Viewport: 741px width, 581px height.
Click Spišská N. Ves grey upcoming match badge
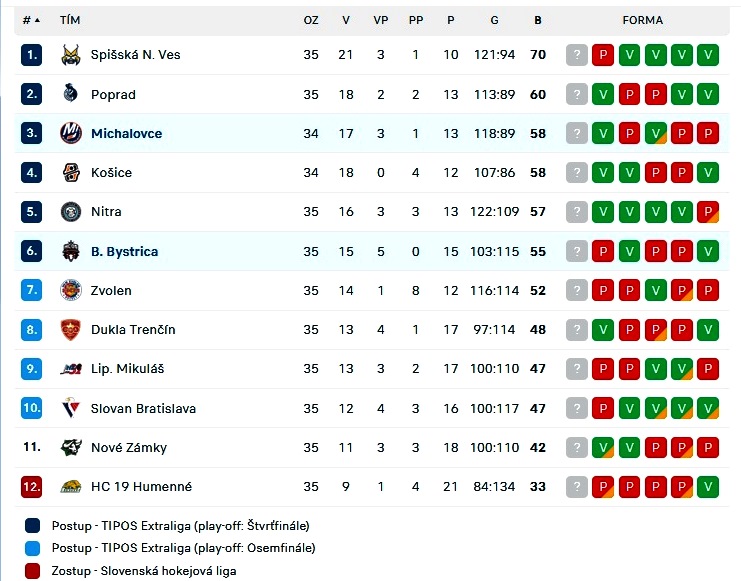(x=577, y=55)
